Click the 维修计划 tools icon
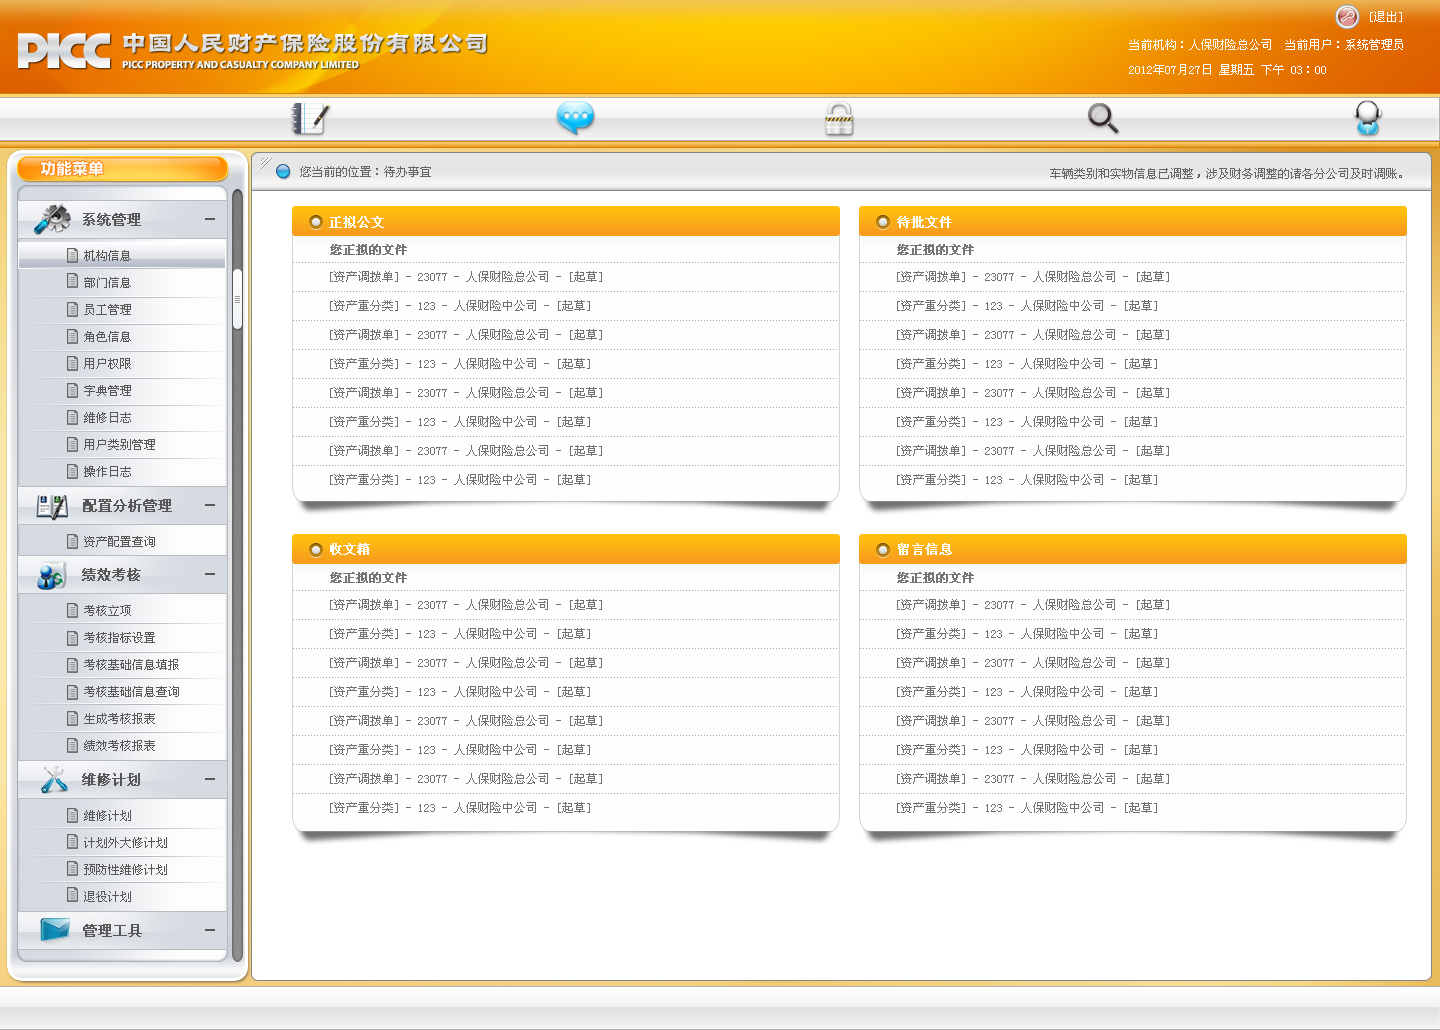This screenshot has height=1030, width=1440. tap(54, 780)
